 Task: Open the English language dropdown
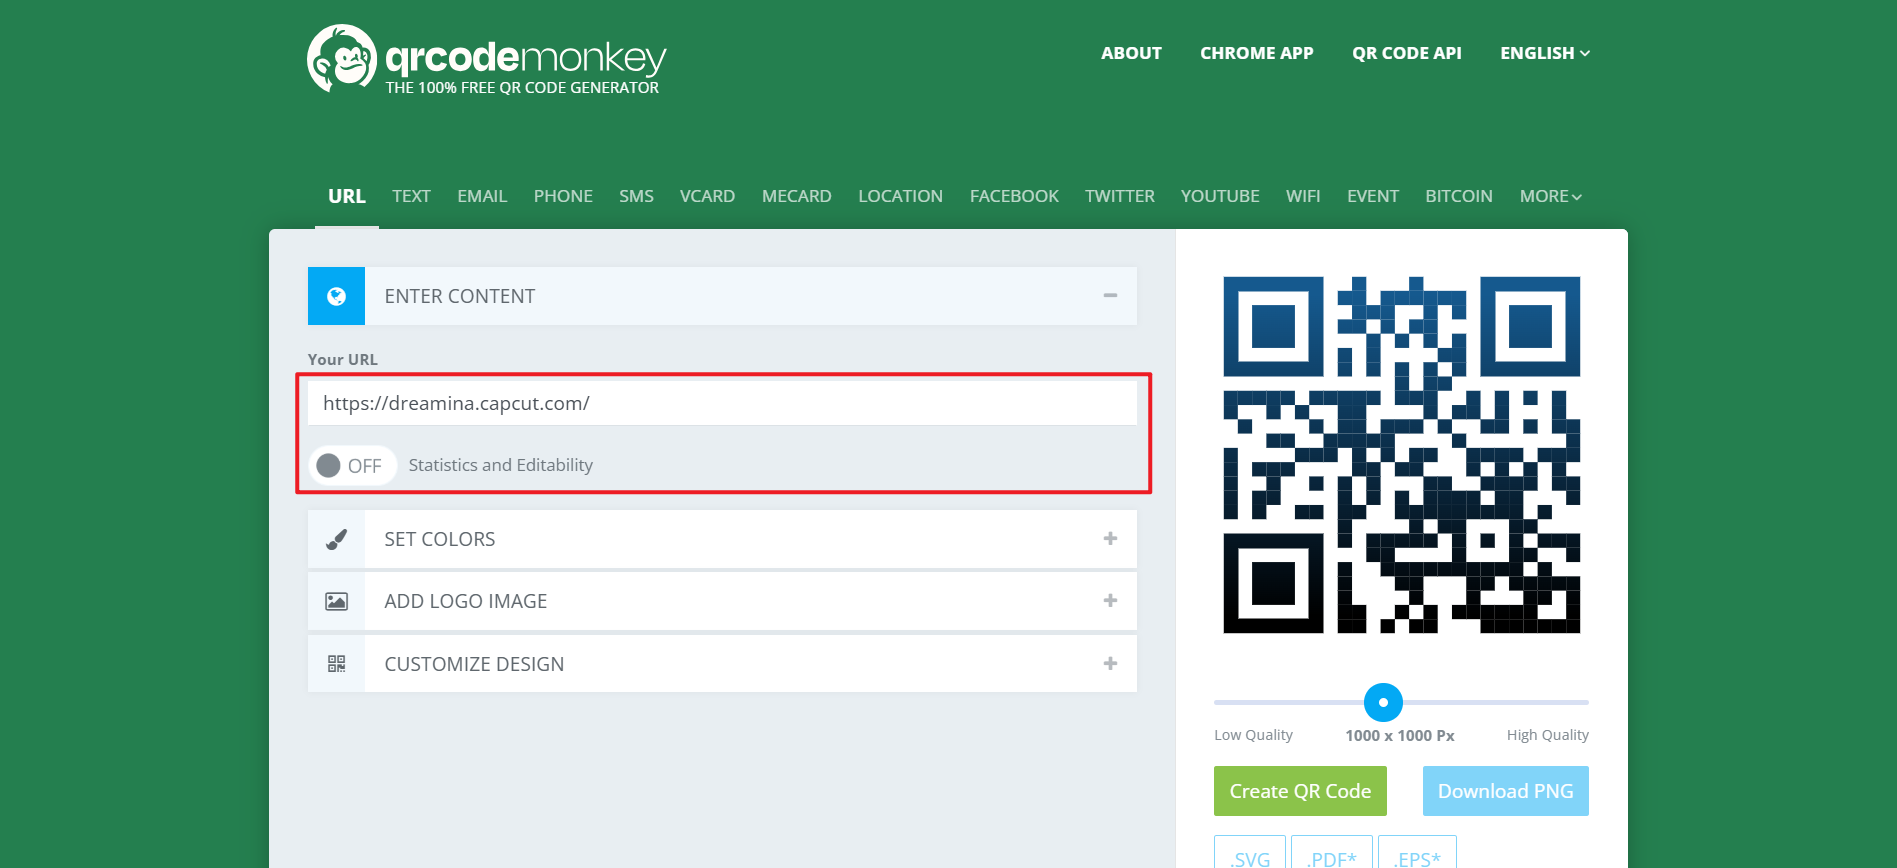point(1544,53)
